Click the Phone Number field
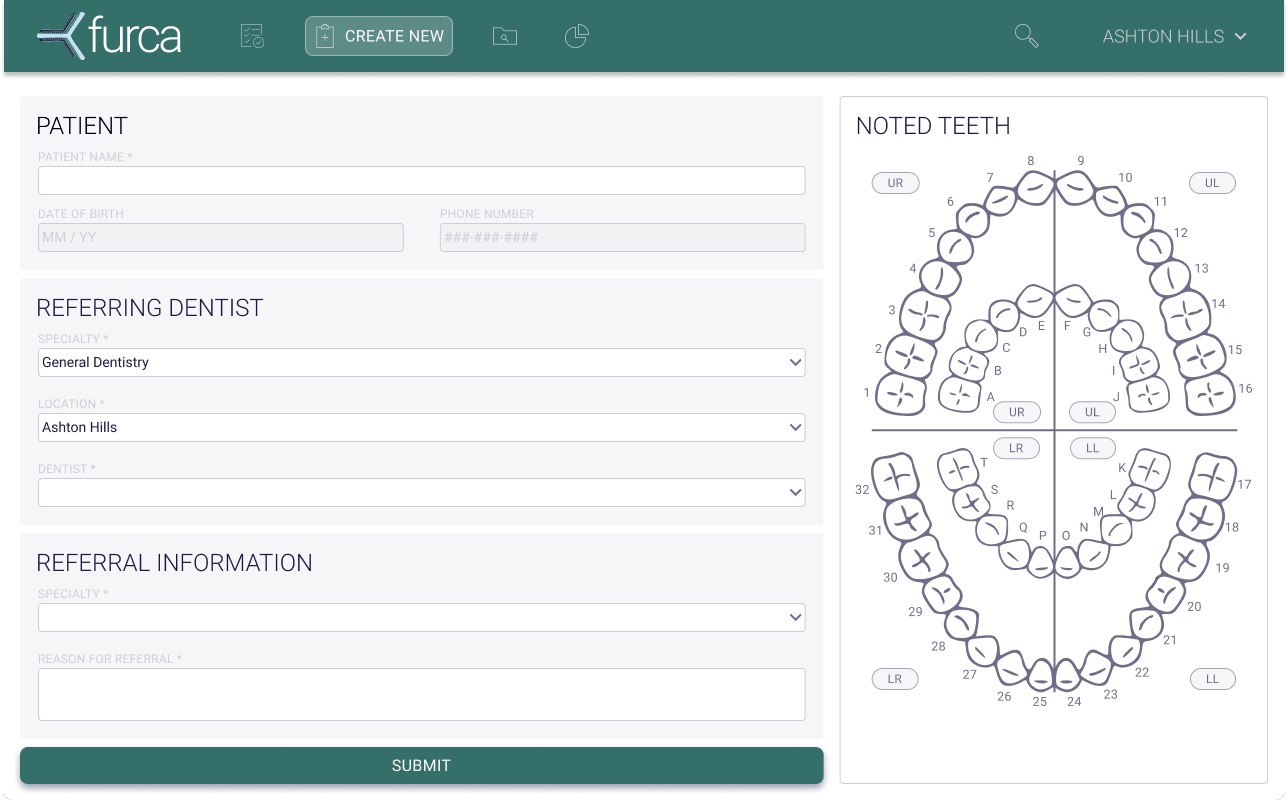 [622, 237]
